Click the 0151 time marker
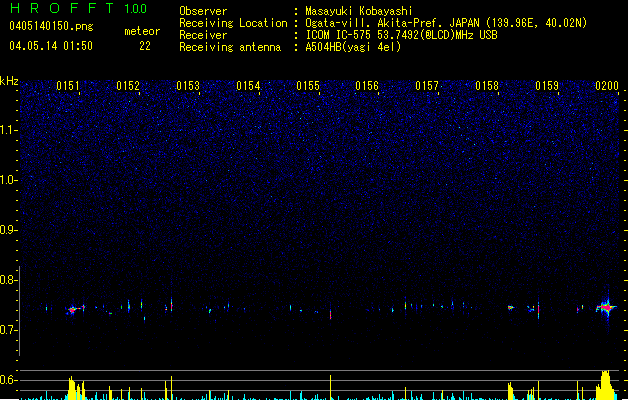This screenshot has width=629, height=400. pyautogui.click(x=68, y=86)
